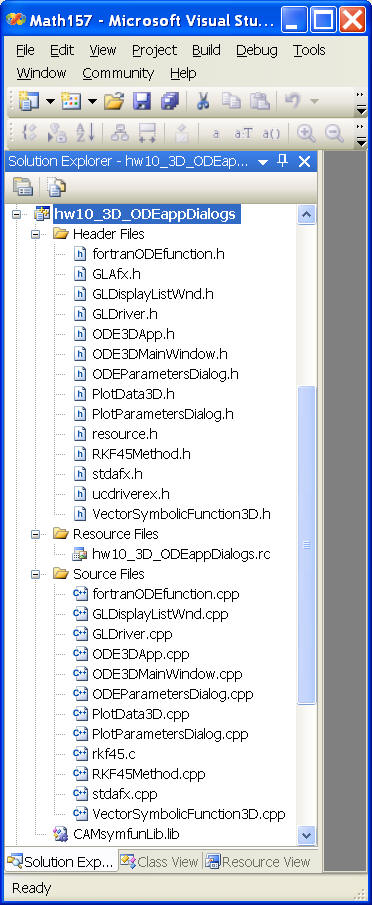This screenshot has height=905, width=372.
Task: Select RKF45Method.cpp in the tree
Action: click(x=148, y=774)
